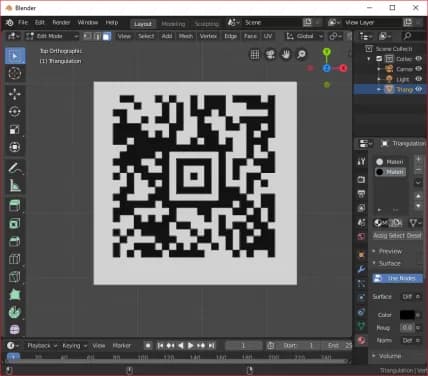
Task: Click the material Color swatch
Action: tap(407, 315)
